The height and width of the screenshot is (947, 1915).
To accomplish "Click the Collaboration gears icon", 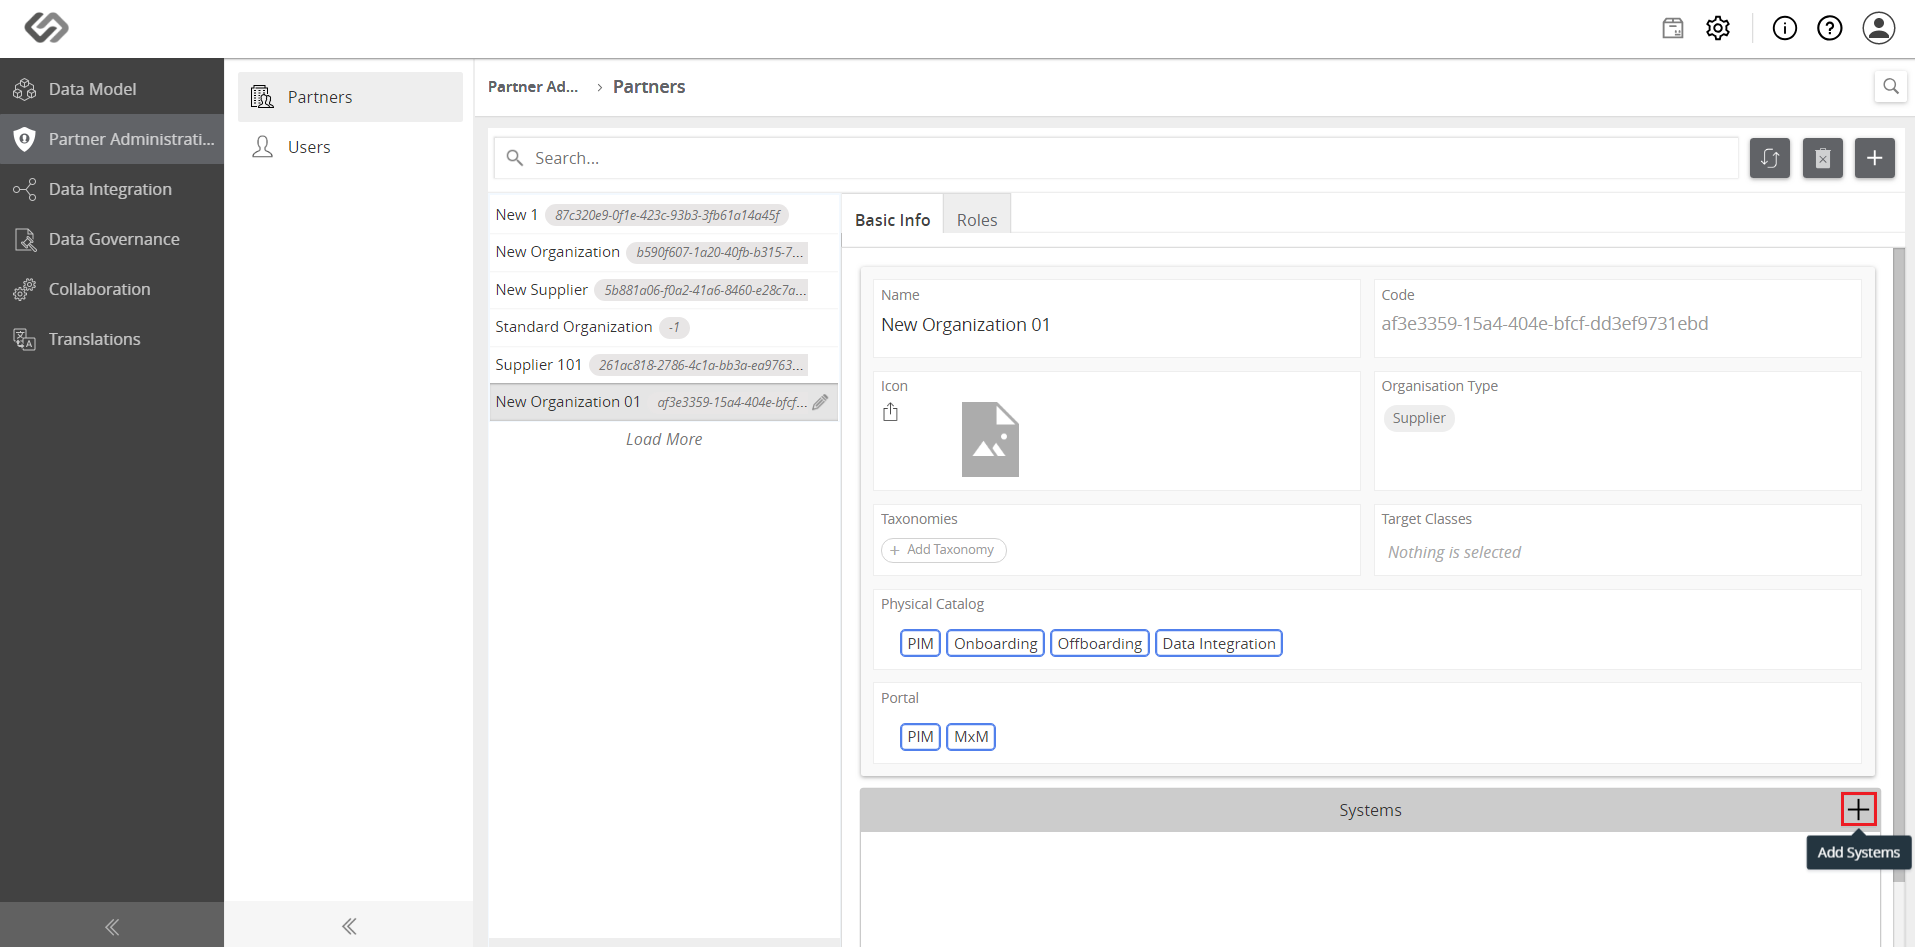I will (25, 289).
